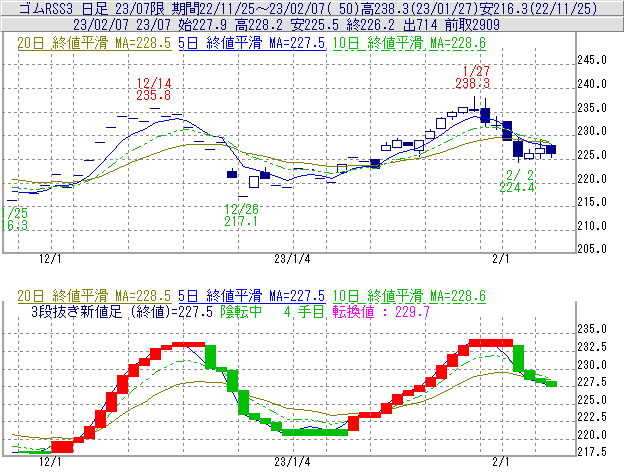Click the last green block on the bottom chart

[x=552, y=384]
